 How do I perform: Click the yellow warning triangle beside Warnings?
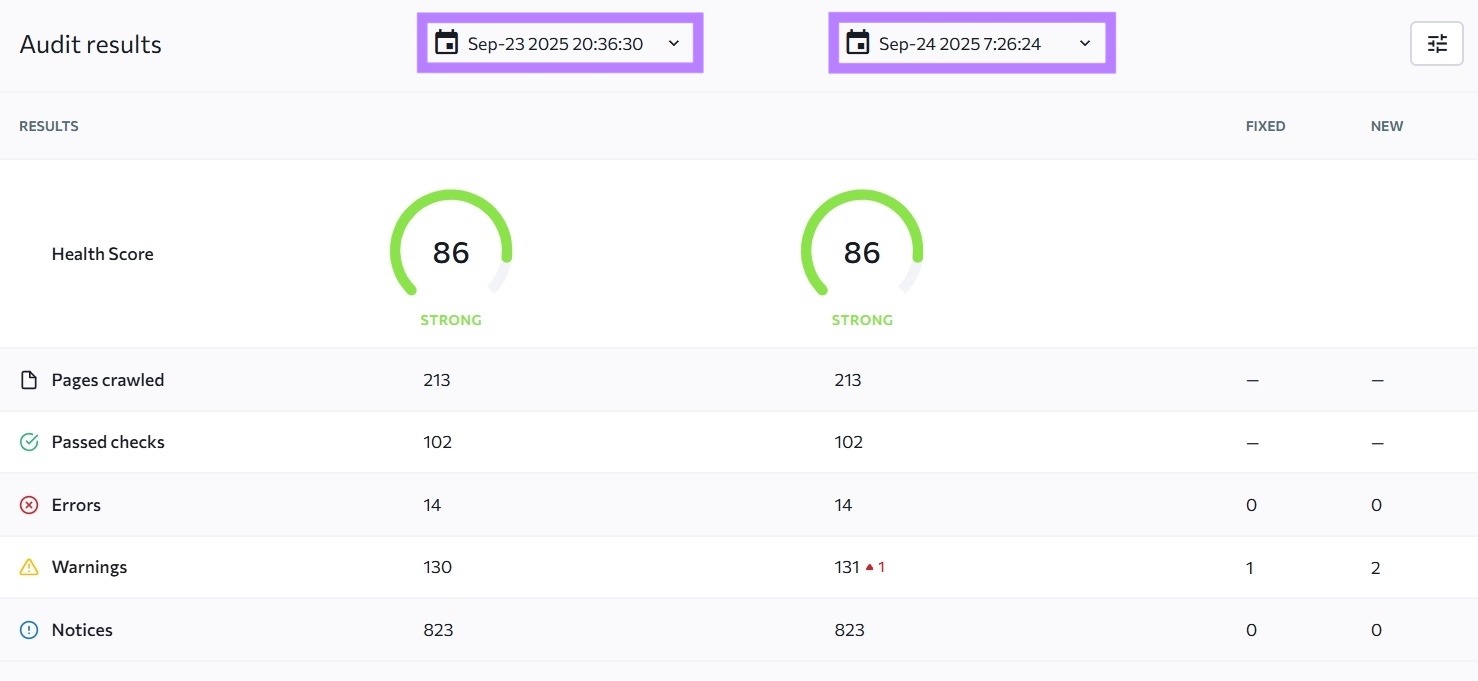(28, 566)
